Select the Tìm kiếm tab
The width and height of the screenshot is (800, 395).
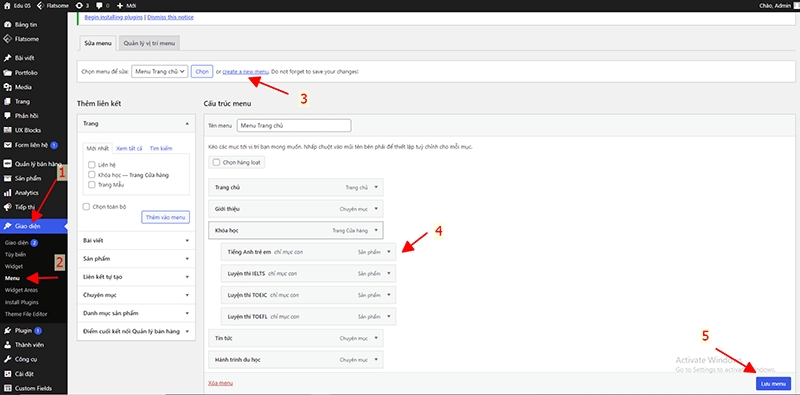[161, 148]
